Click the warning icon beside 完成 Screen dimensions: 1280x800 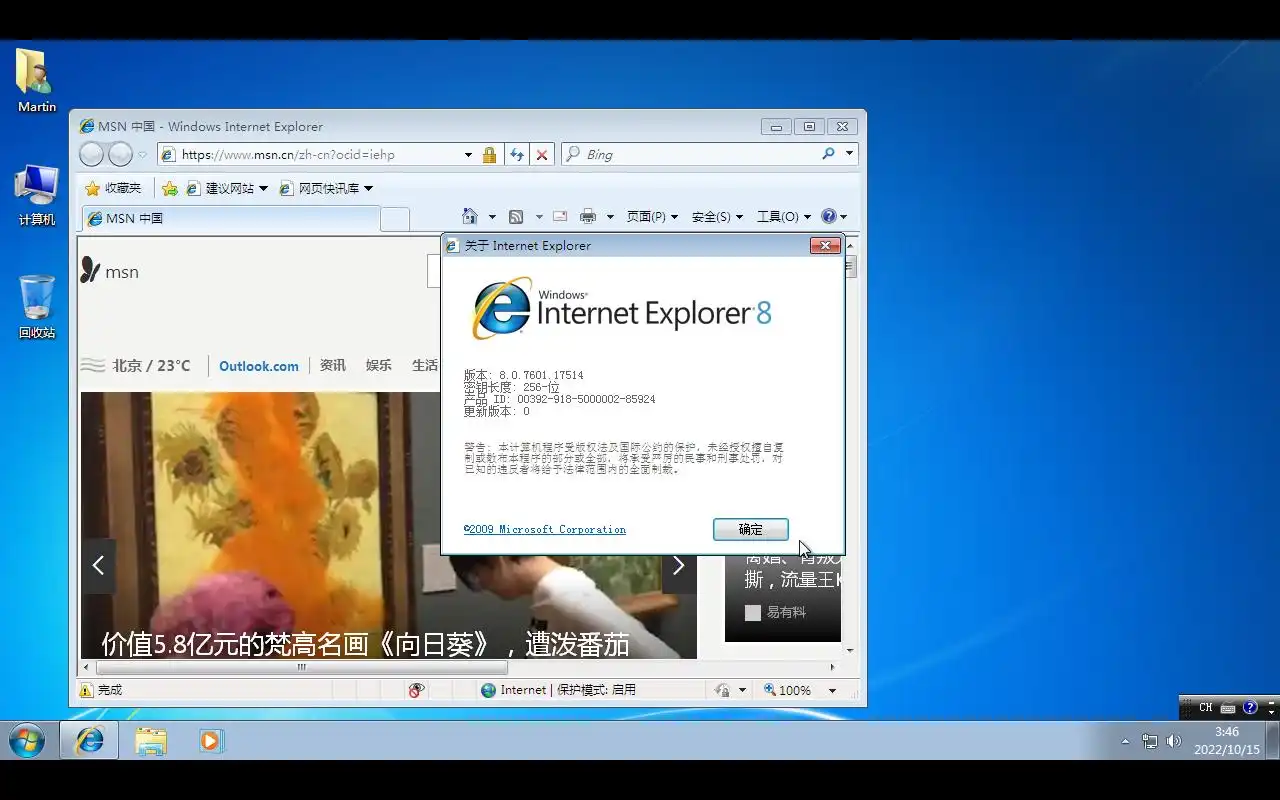[x=87, y=690]
